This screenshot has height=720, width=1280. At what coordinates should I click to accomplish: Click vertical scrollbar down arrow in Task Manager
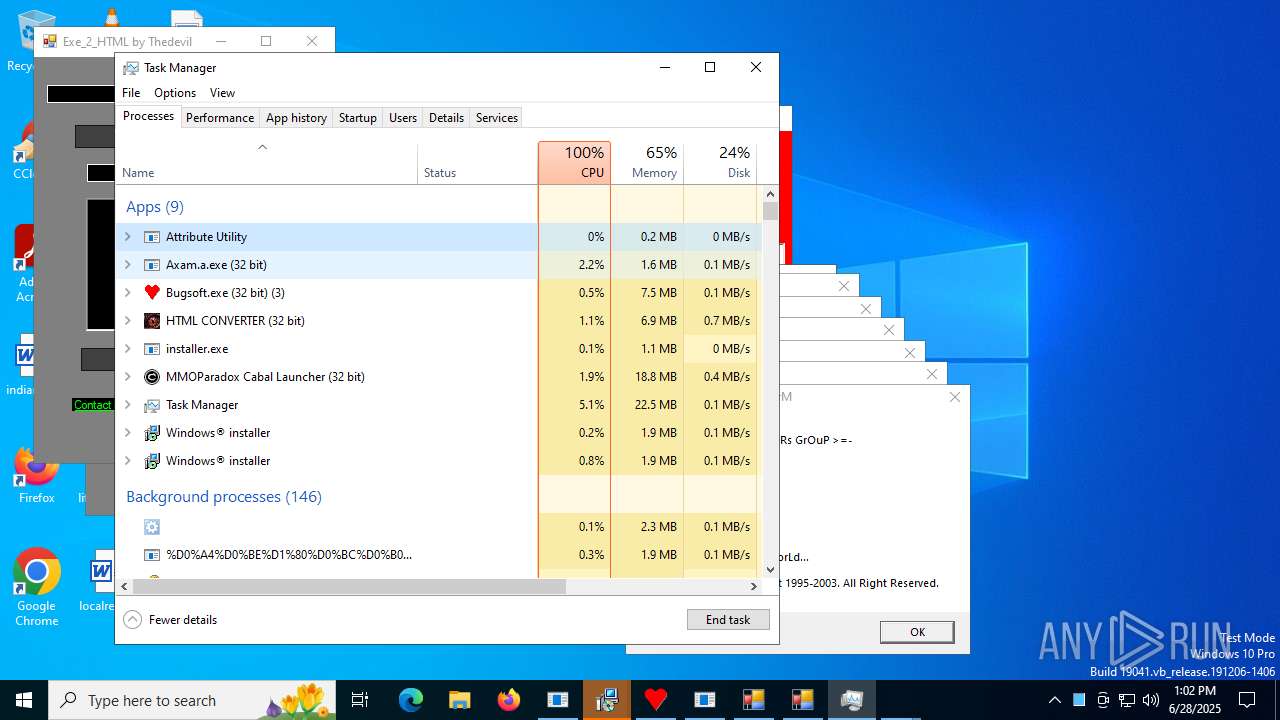coord(770,570)
